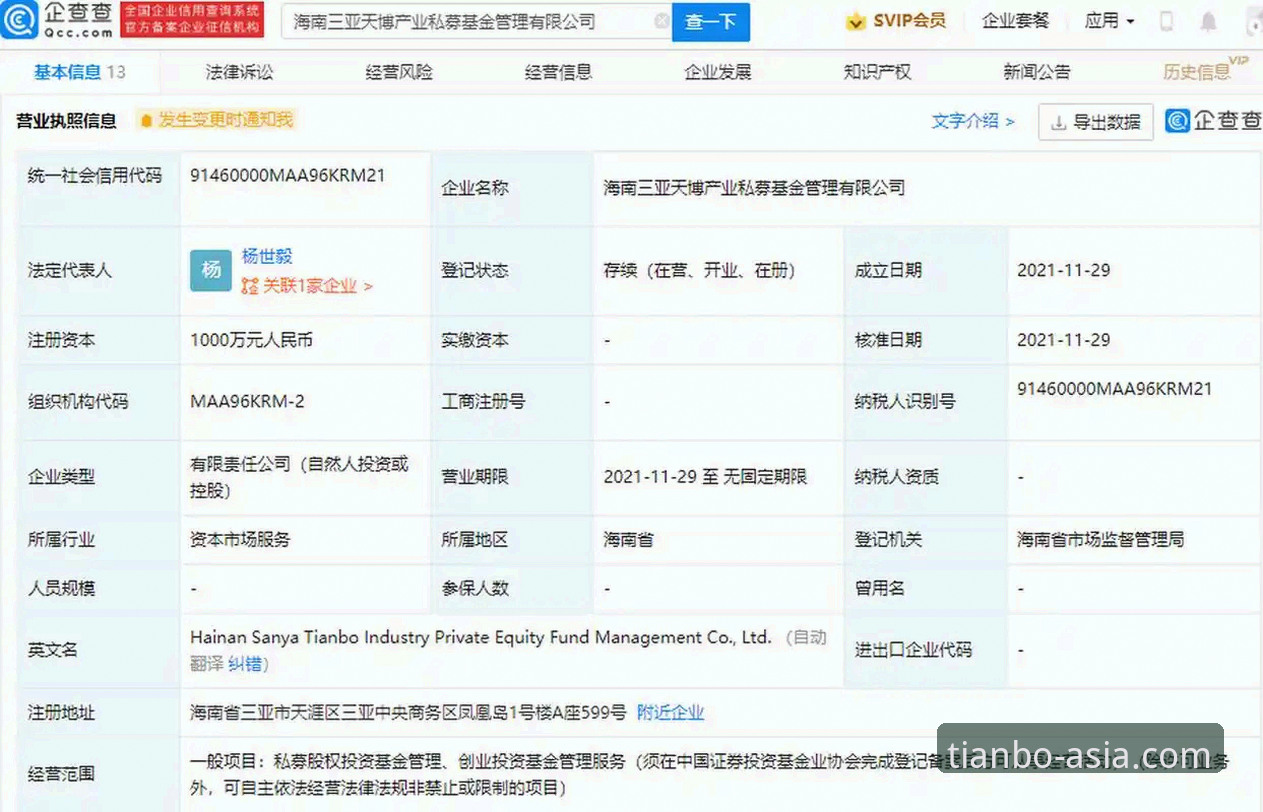Click the English name Hainan Sanya Tianbo Industry
The image size is (1263, 812).
(x=481, y=637)
